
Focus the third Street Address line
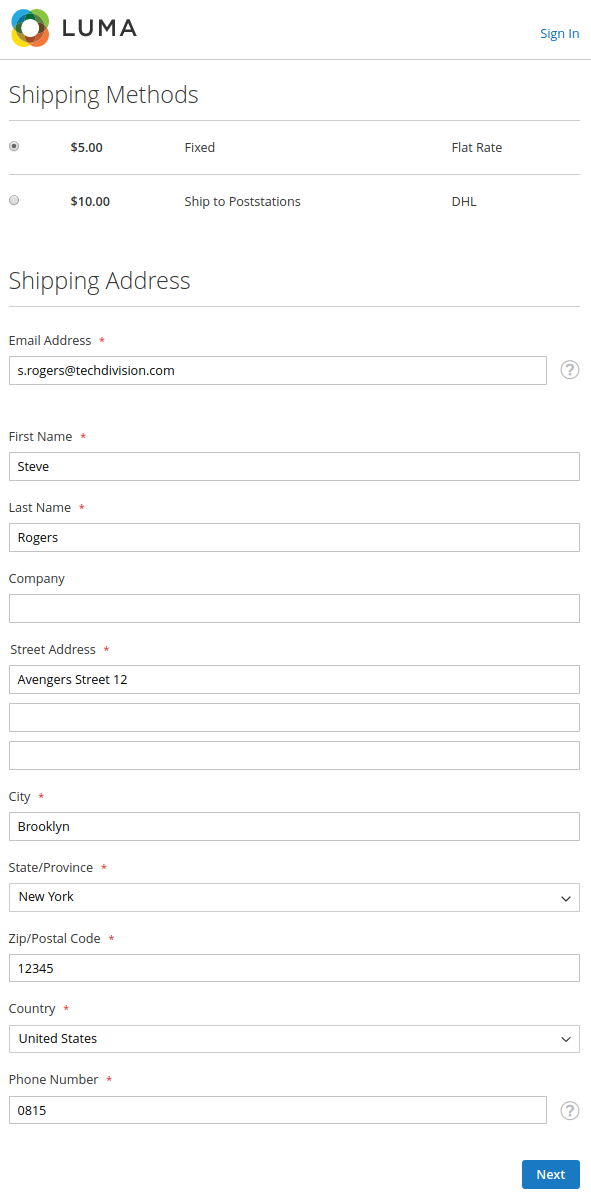click(x=294, y=756)
